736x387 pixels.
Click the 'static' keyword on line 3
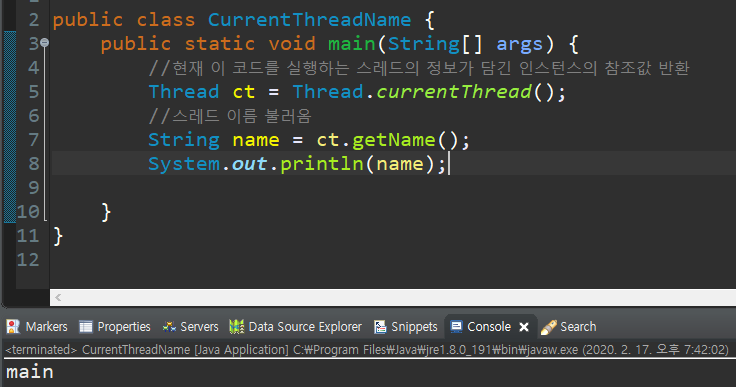220,44
